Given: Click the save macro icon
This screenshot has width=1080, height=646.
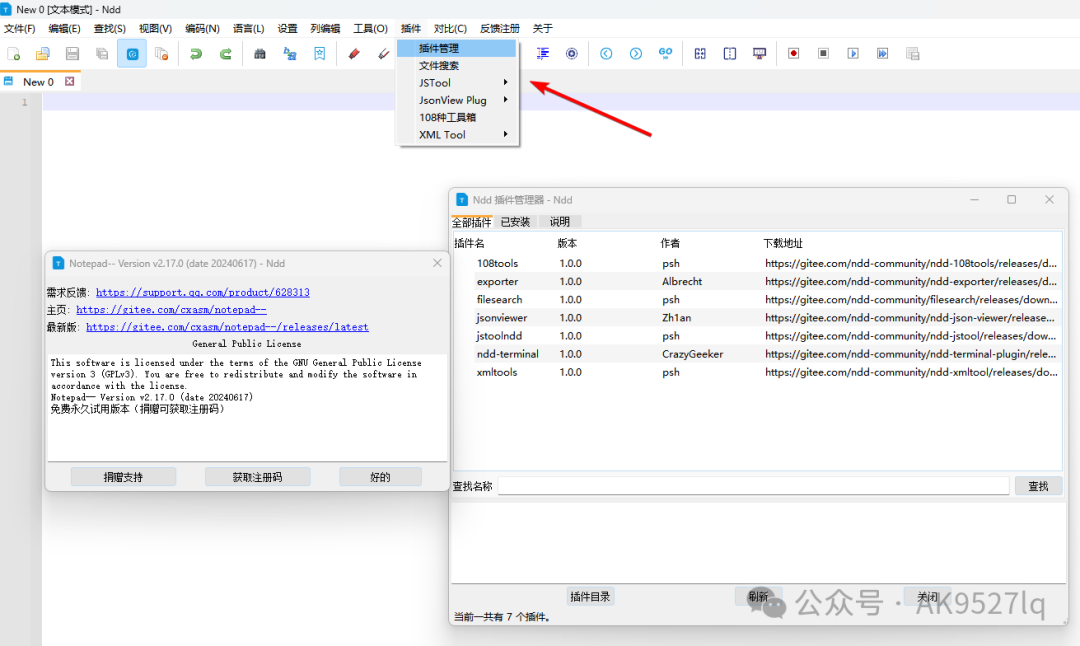Looking at the screenshot, I should point(913,54).
